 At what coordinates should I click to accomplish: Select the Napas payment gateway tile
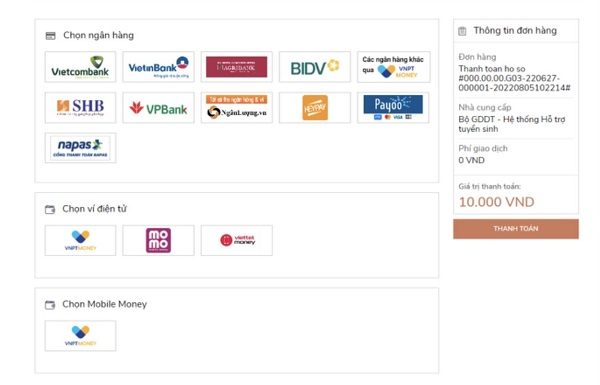tap(80, 148)
